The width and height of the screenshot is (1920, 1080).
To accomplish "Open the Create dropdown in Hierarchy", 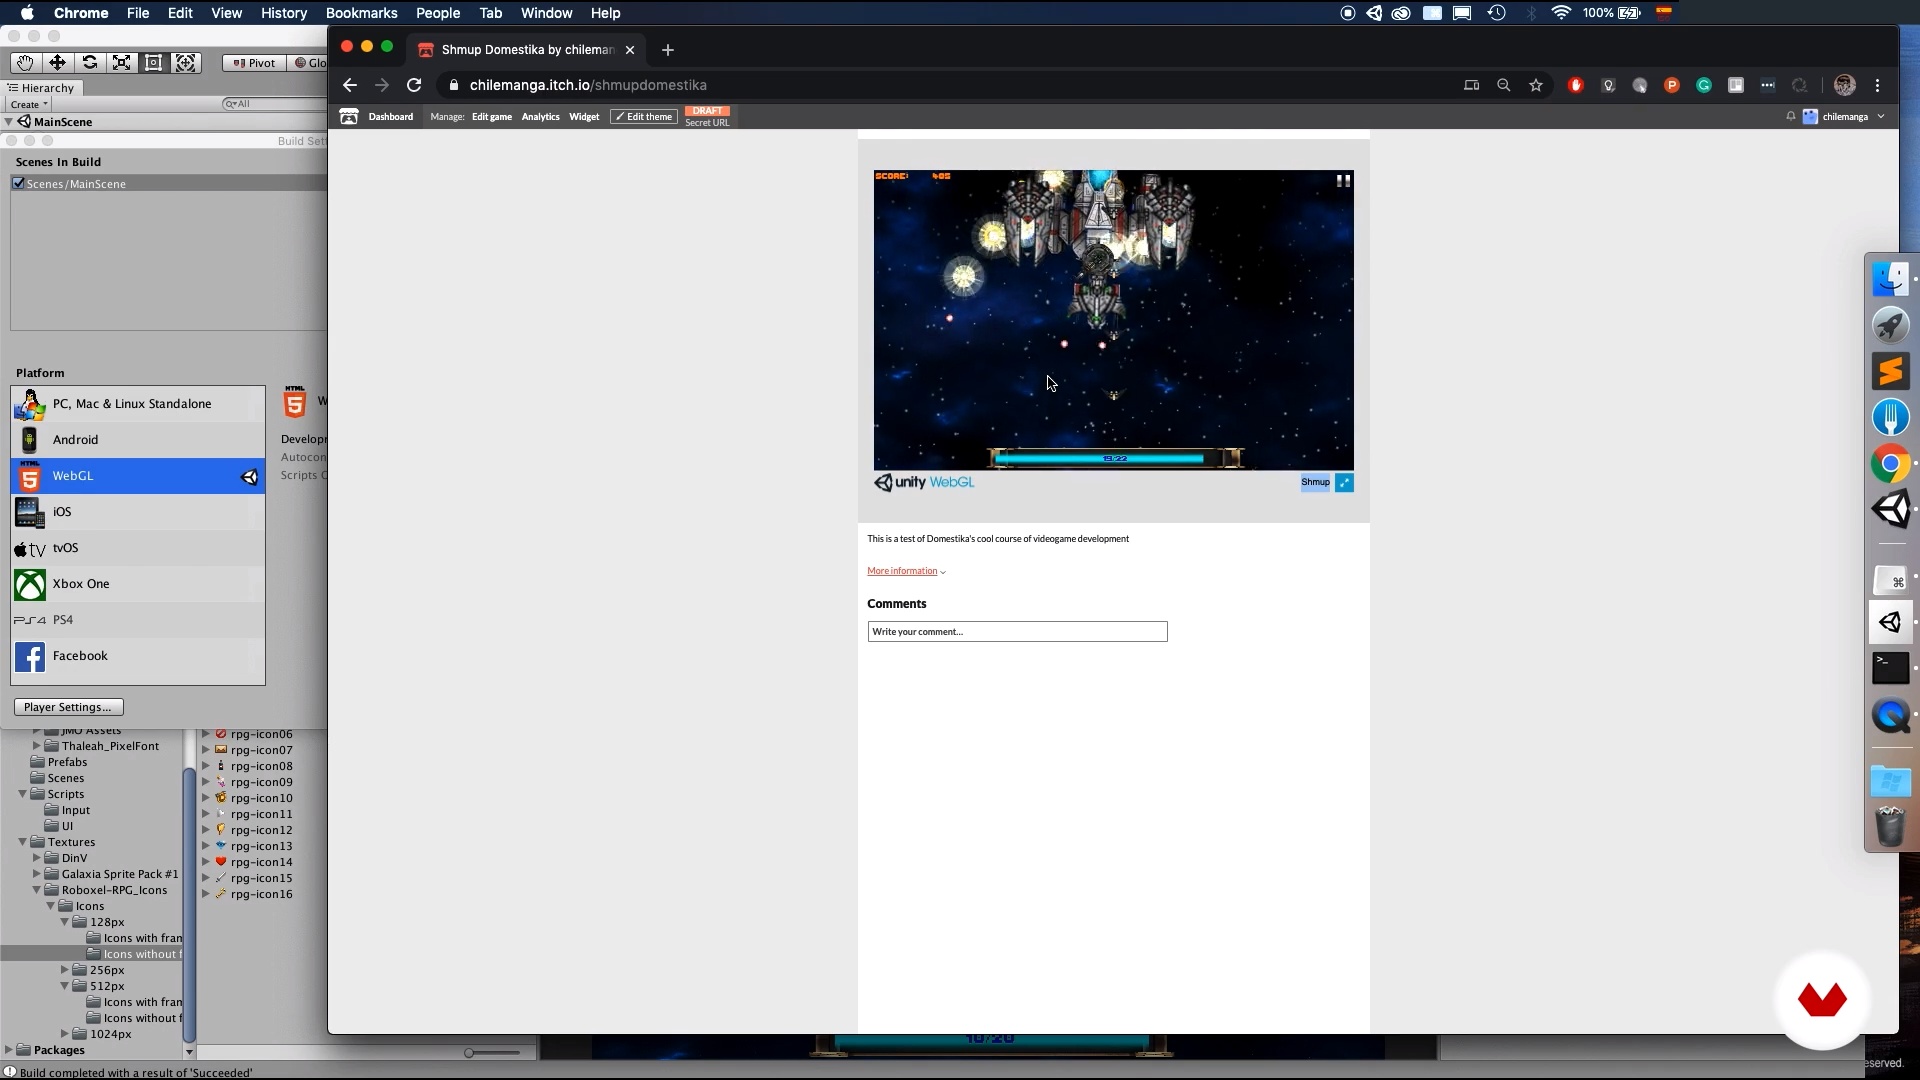I will click(x=28, y=104).
